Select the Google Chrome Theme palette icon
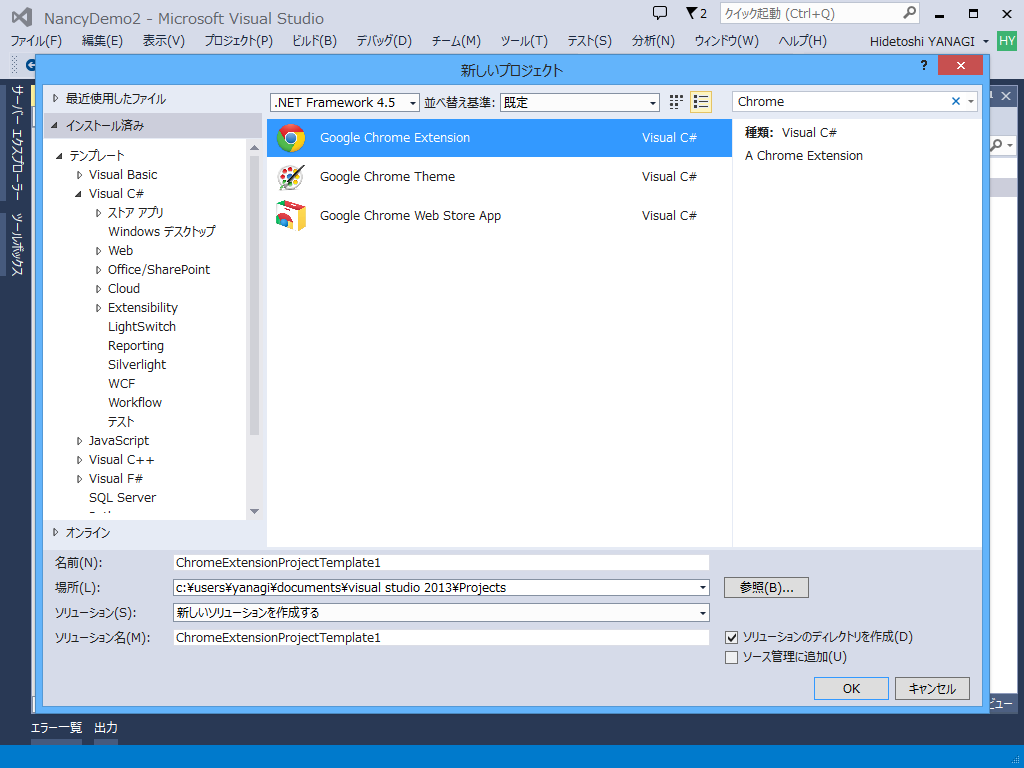Screen dimensions: 1024x768 pos(291,176)
